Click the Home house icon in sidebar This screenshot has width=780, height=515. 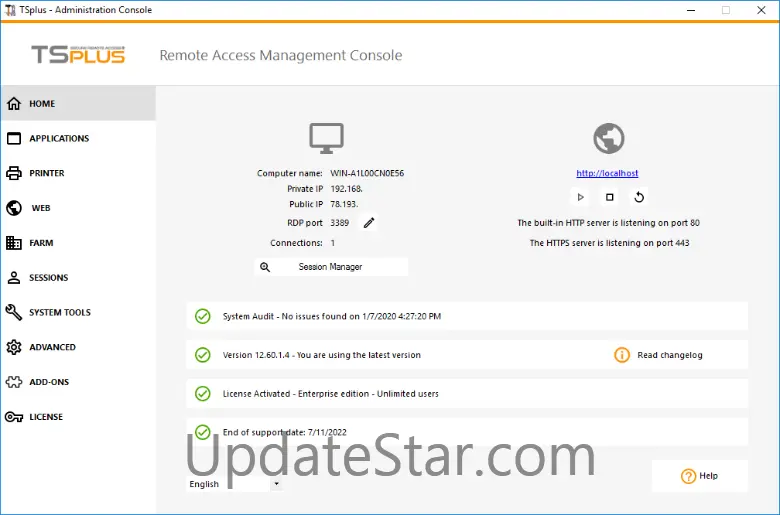pos(14,103)
